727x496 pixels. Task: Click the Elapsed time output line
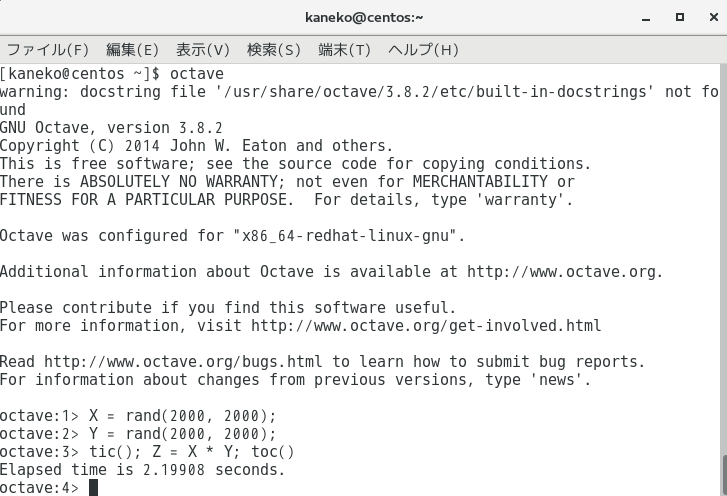coord(143,470)
